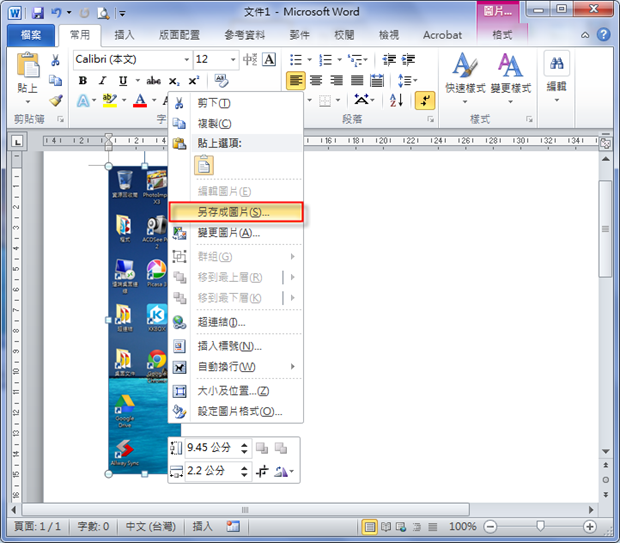Click the Keep Source Formatting paste option icon

click(x=204, y=165)
